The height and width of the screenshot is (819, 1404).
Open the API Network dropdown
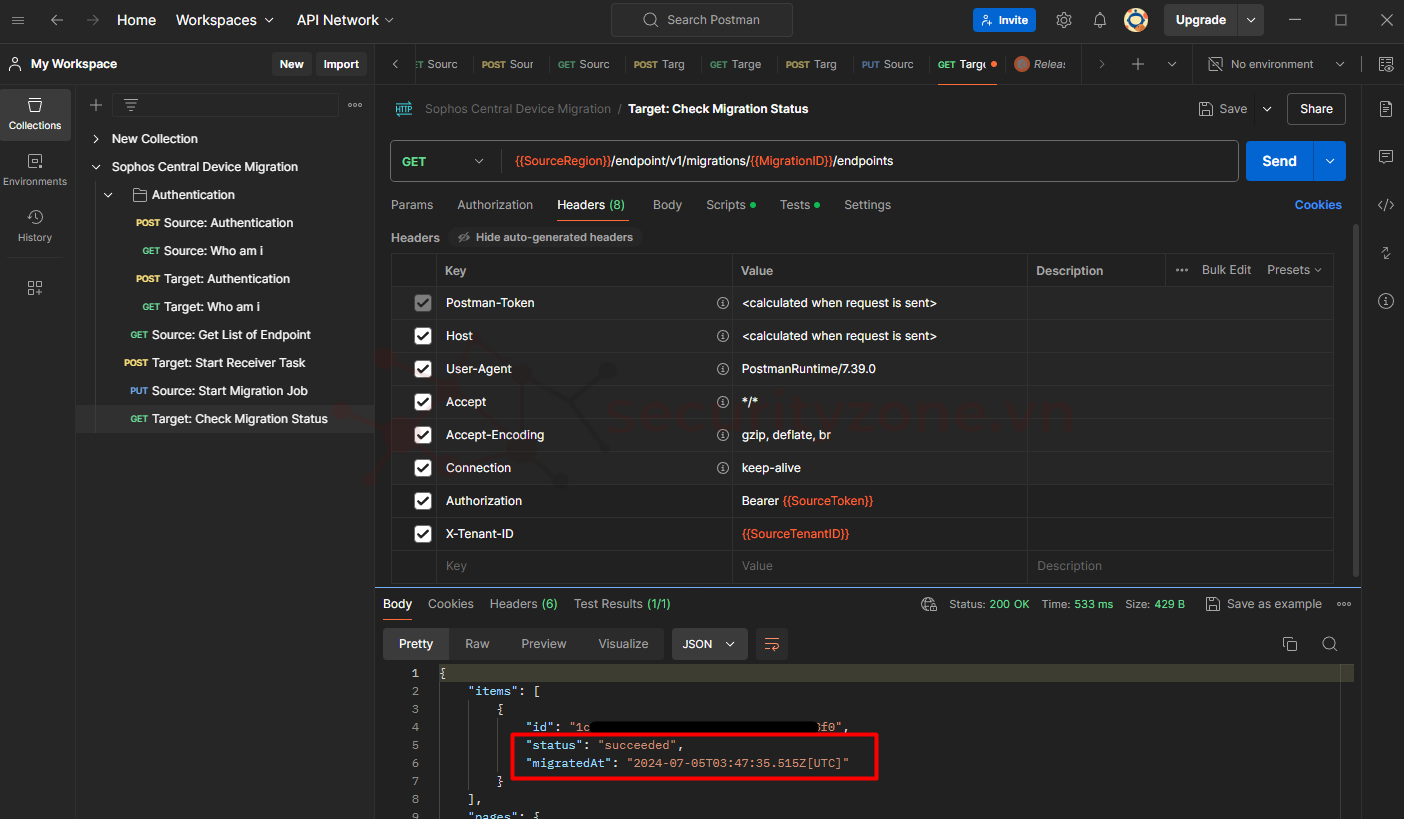(345, 20)
